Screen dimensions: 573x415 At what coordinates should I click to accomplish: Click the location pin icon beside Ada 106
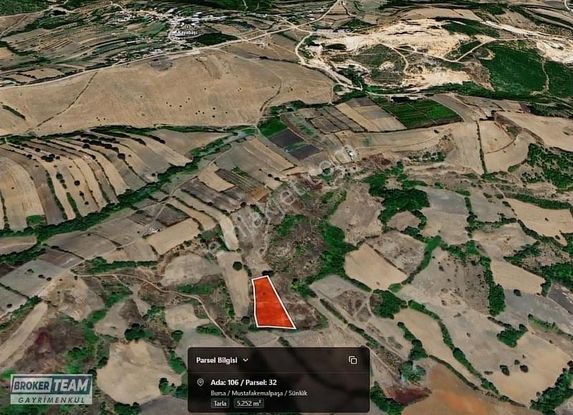tap(200, 382)
